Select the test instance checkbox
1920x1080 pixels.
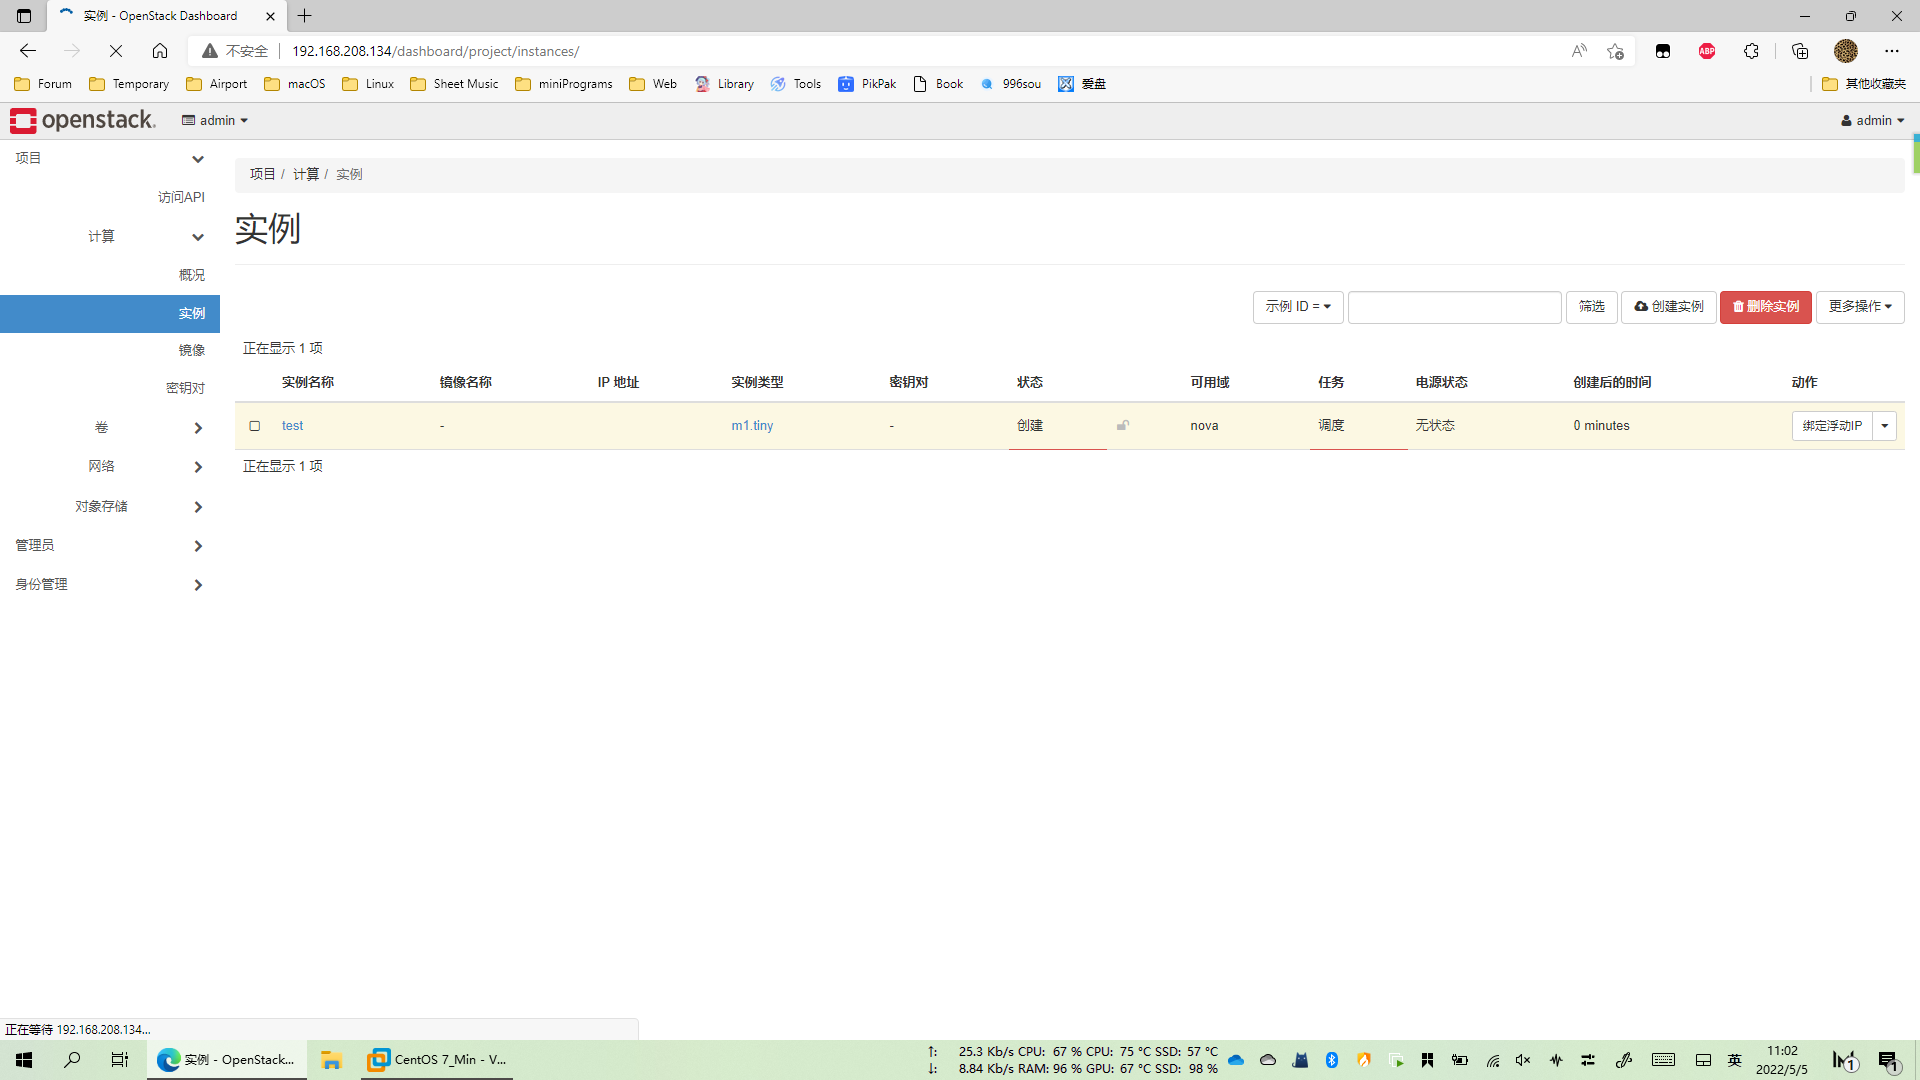254,426
